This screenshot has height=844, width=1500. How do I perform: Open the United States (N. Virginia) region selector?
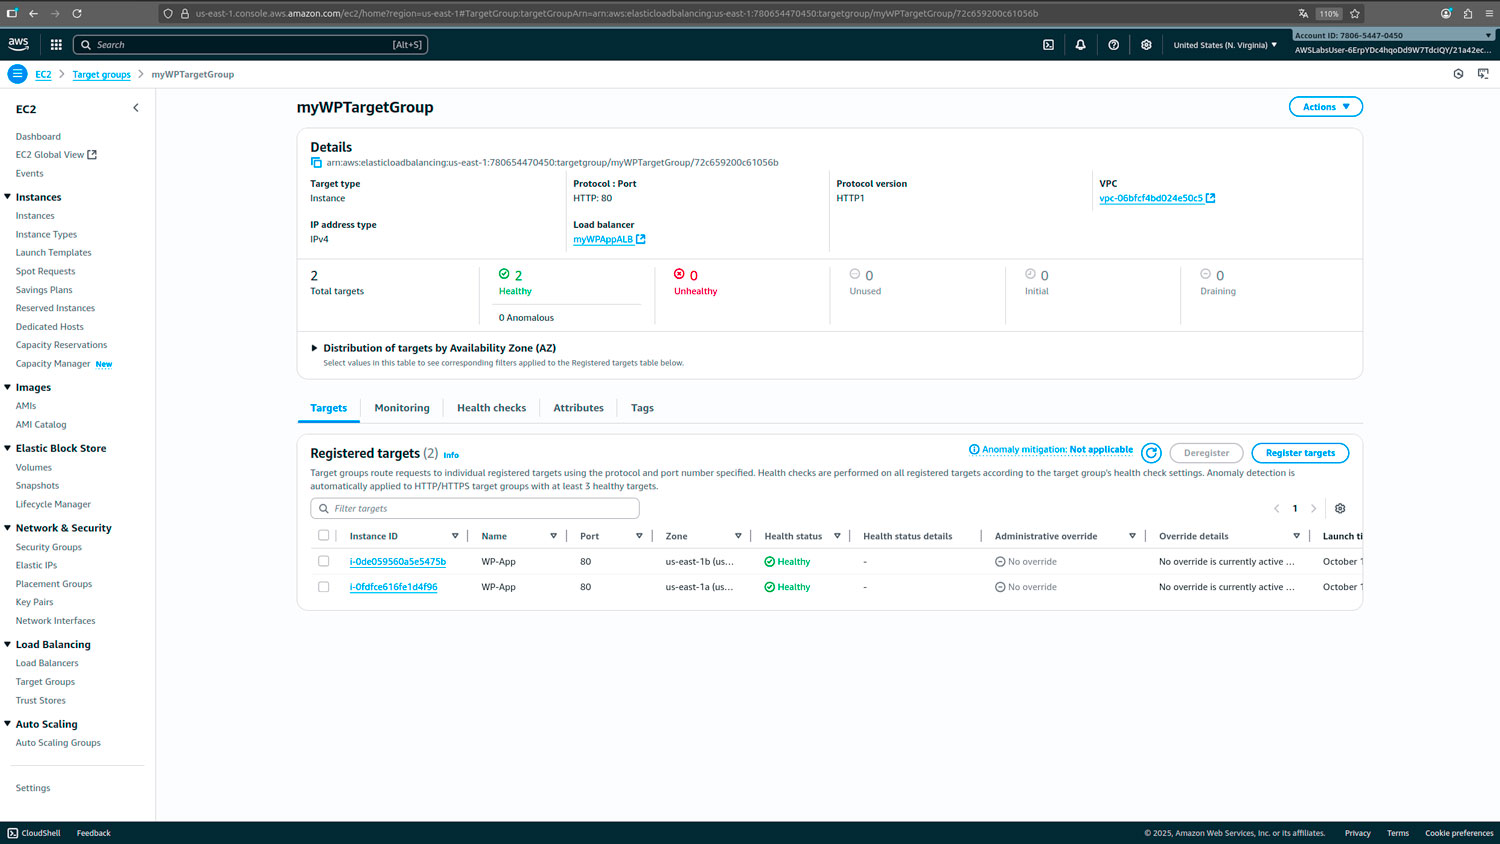click(x=1224, y=45)
